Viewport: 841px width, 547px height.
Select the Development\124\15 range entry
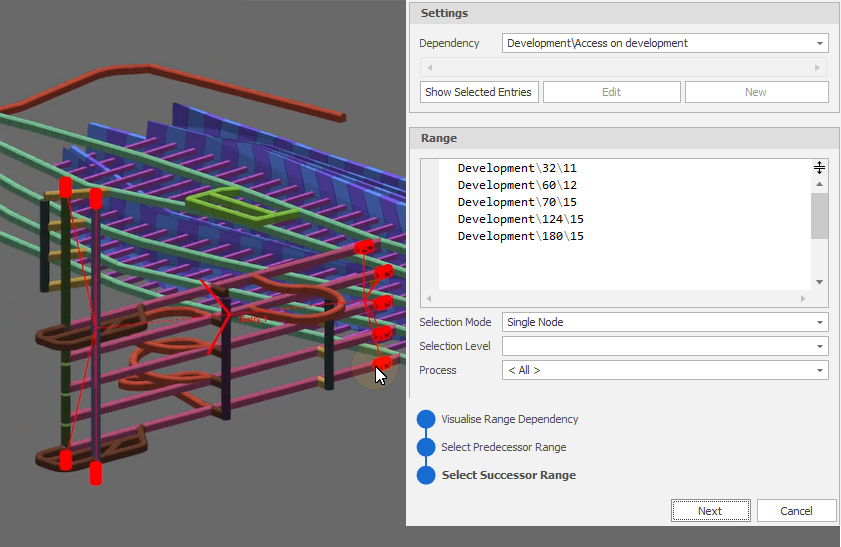click(x=520, y=219)
